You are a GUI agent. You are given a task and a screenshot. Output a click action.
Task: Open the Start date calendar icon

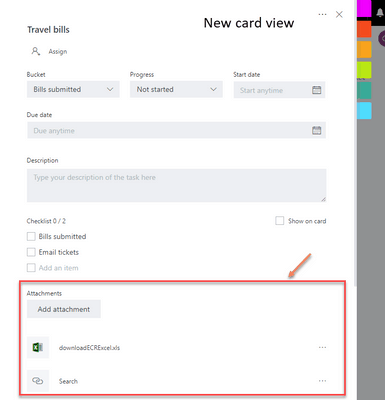(x=316, y=90)
